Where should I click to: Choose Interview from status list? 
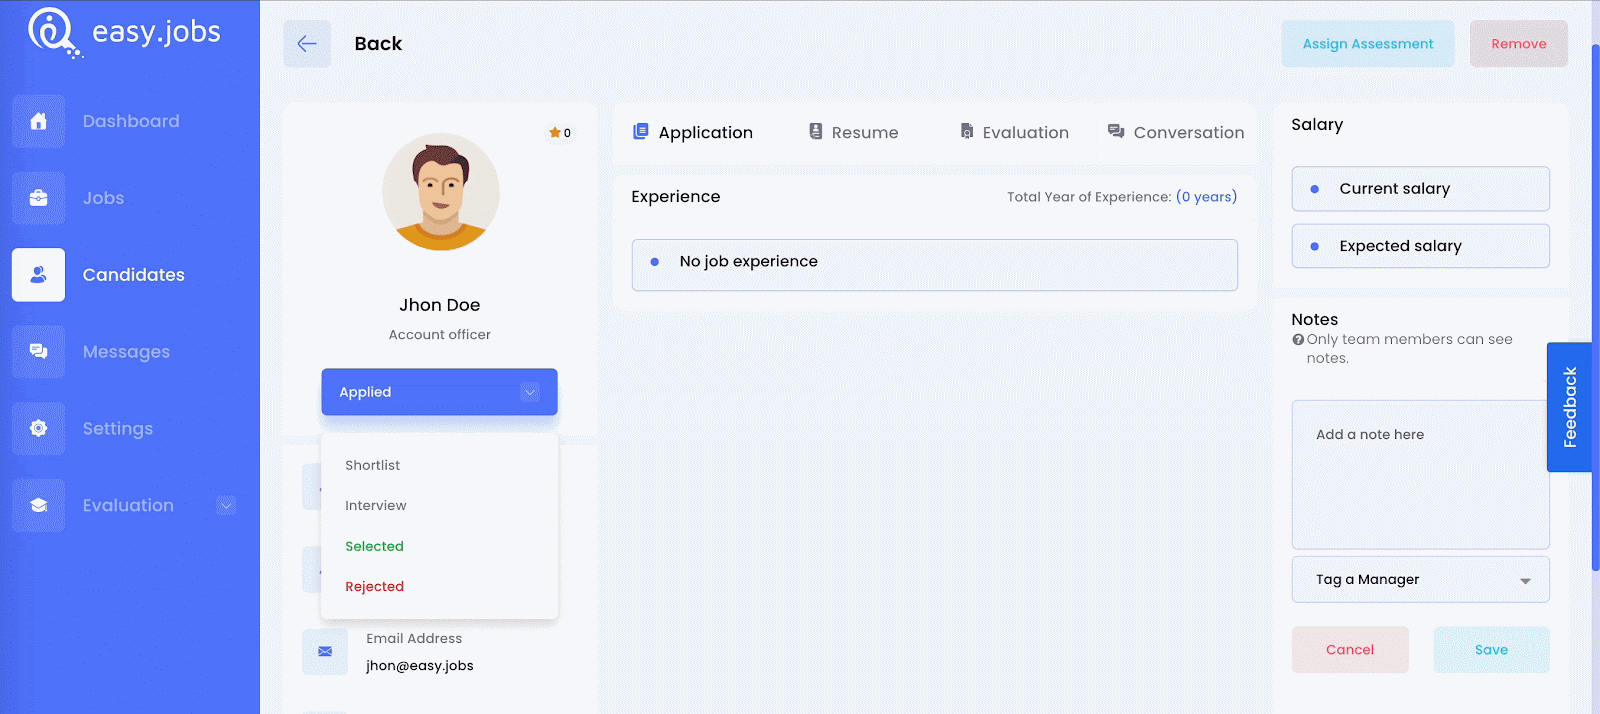pos(375,506)
